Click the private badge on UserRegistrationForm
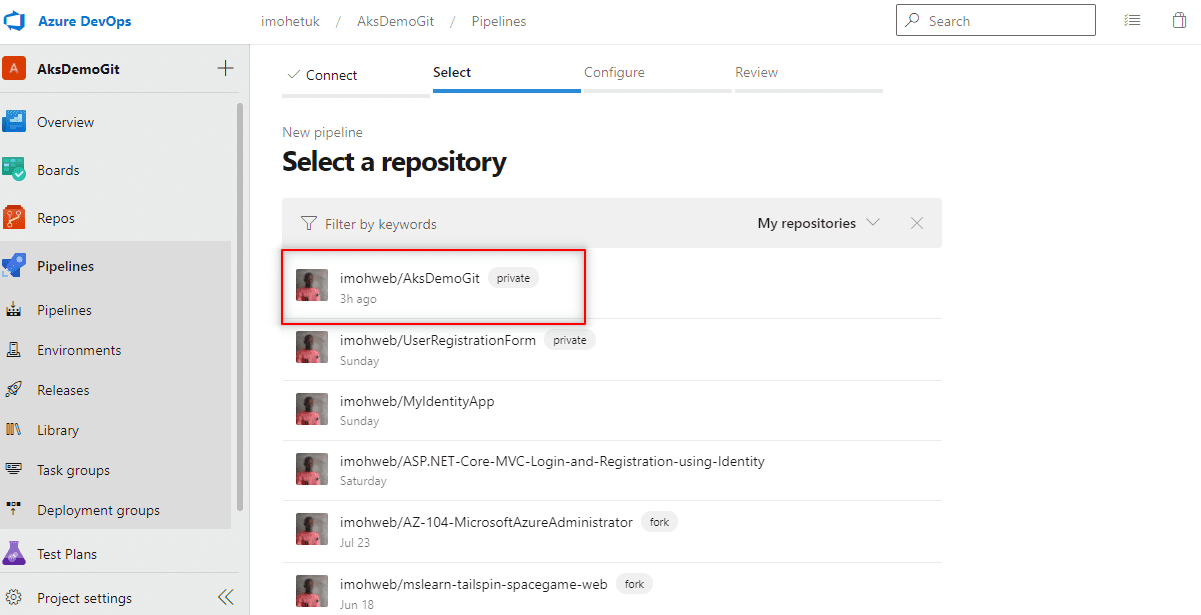 tap(570, 340)
